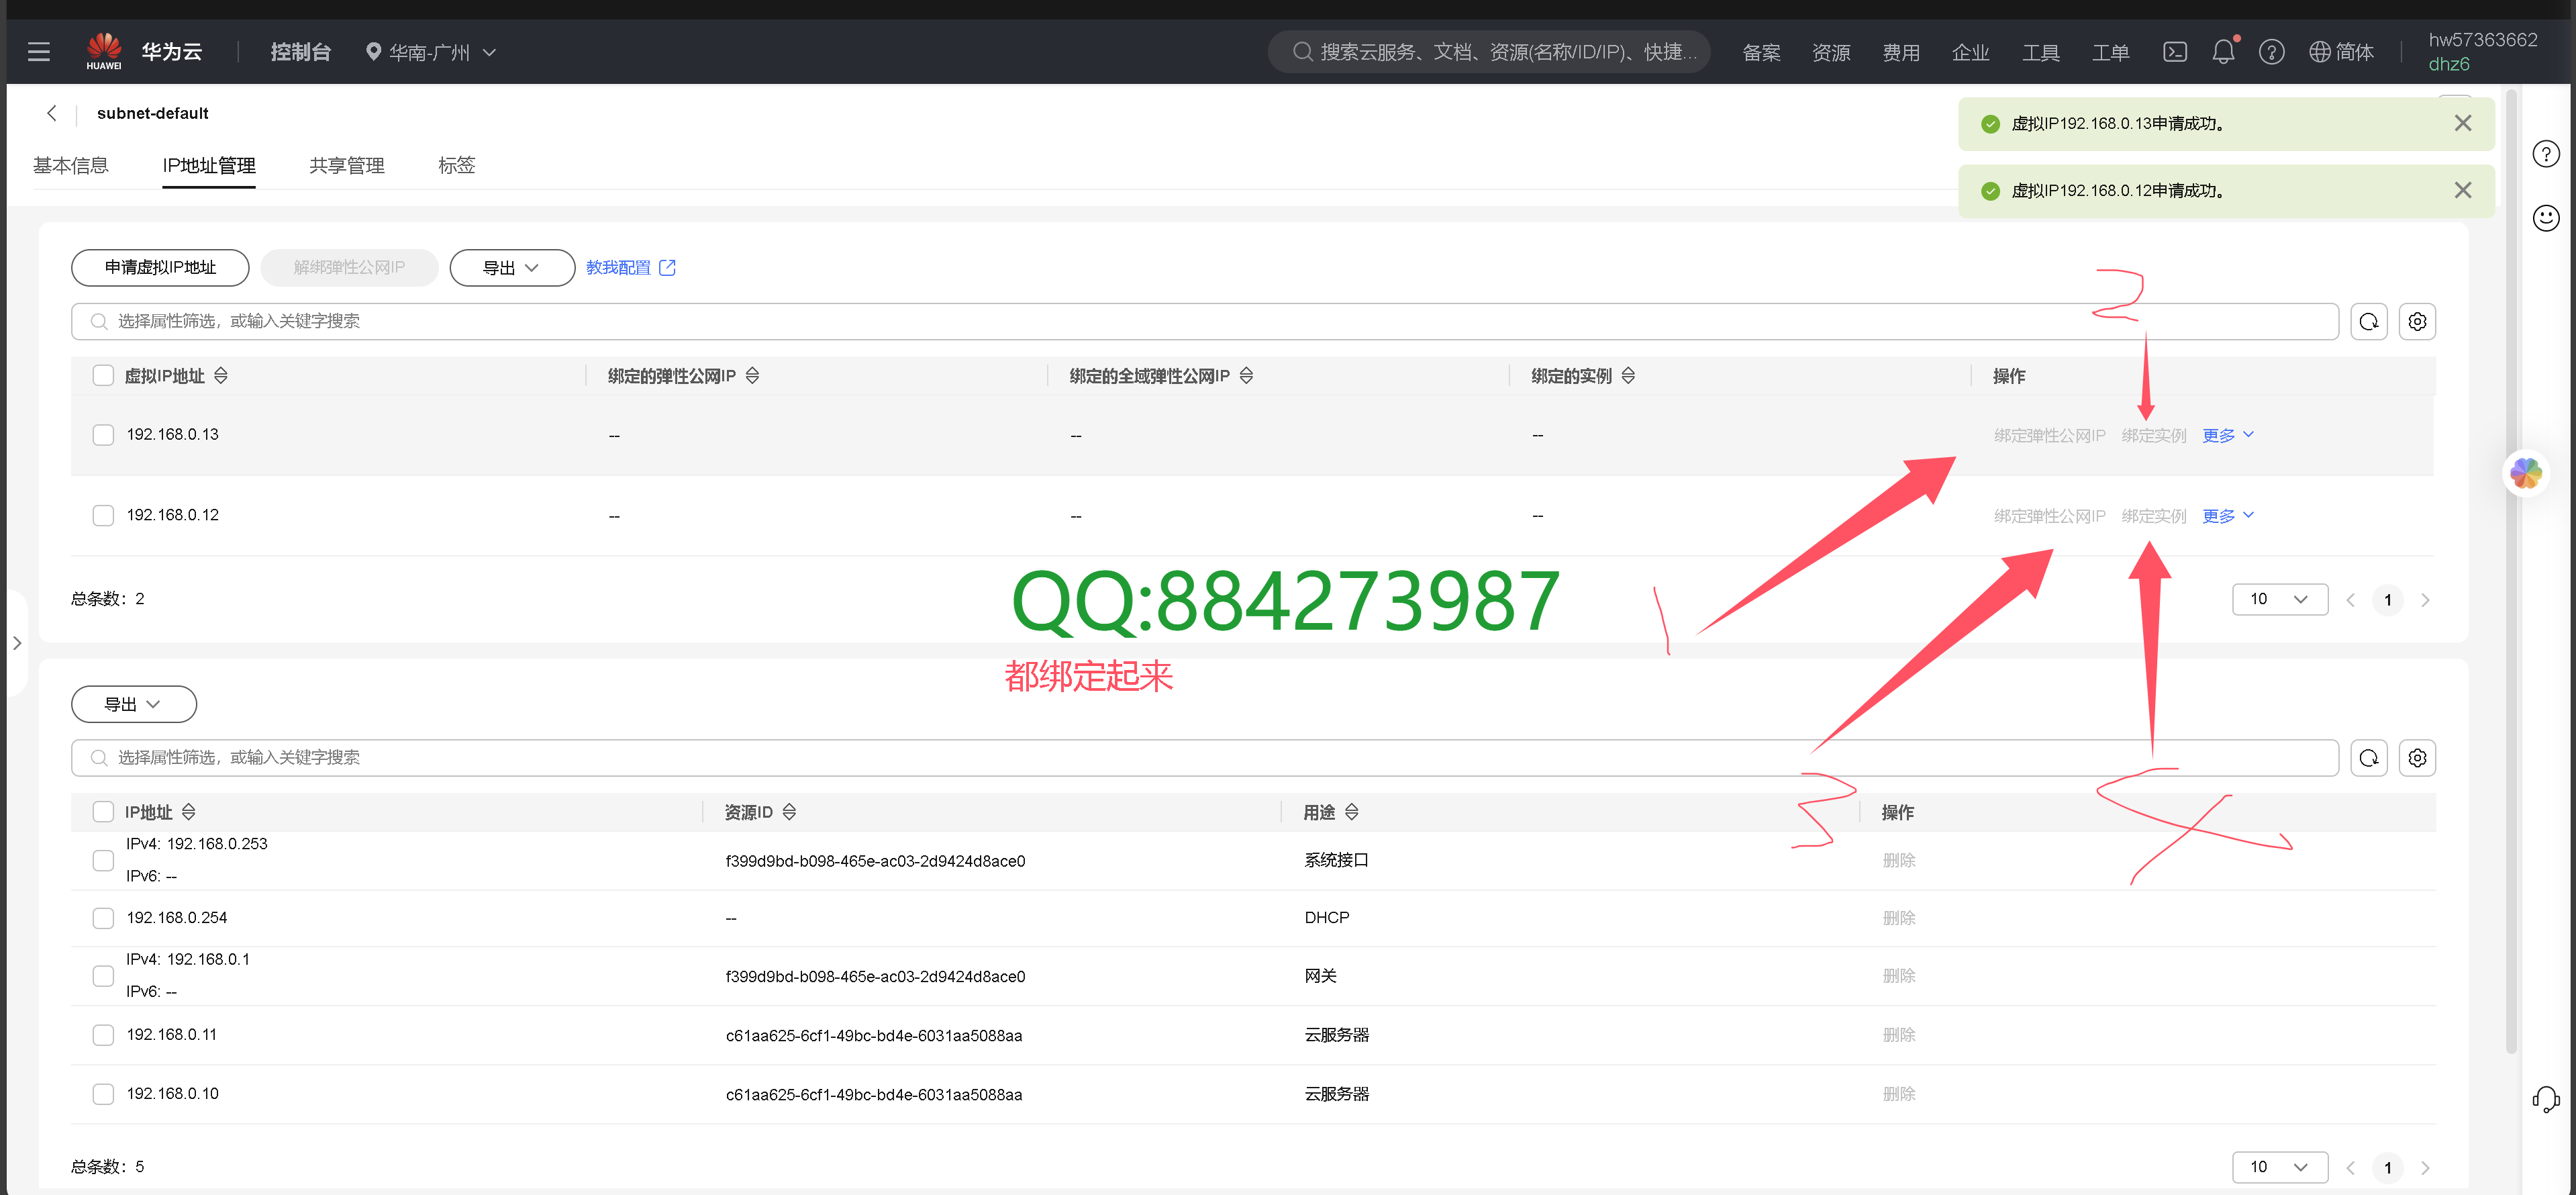Expand the collapsed left side panel
The width and height of the screenshot is (2576, 1195).
(16, 643)
